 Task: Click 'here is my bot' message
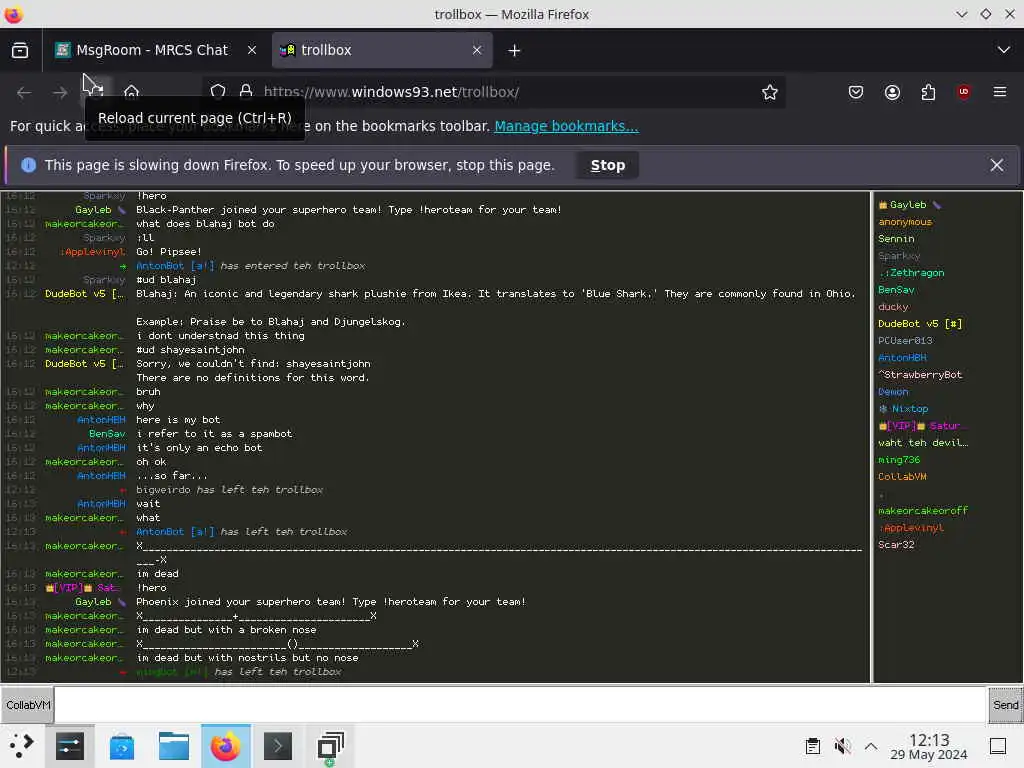pos(178,420)
